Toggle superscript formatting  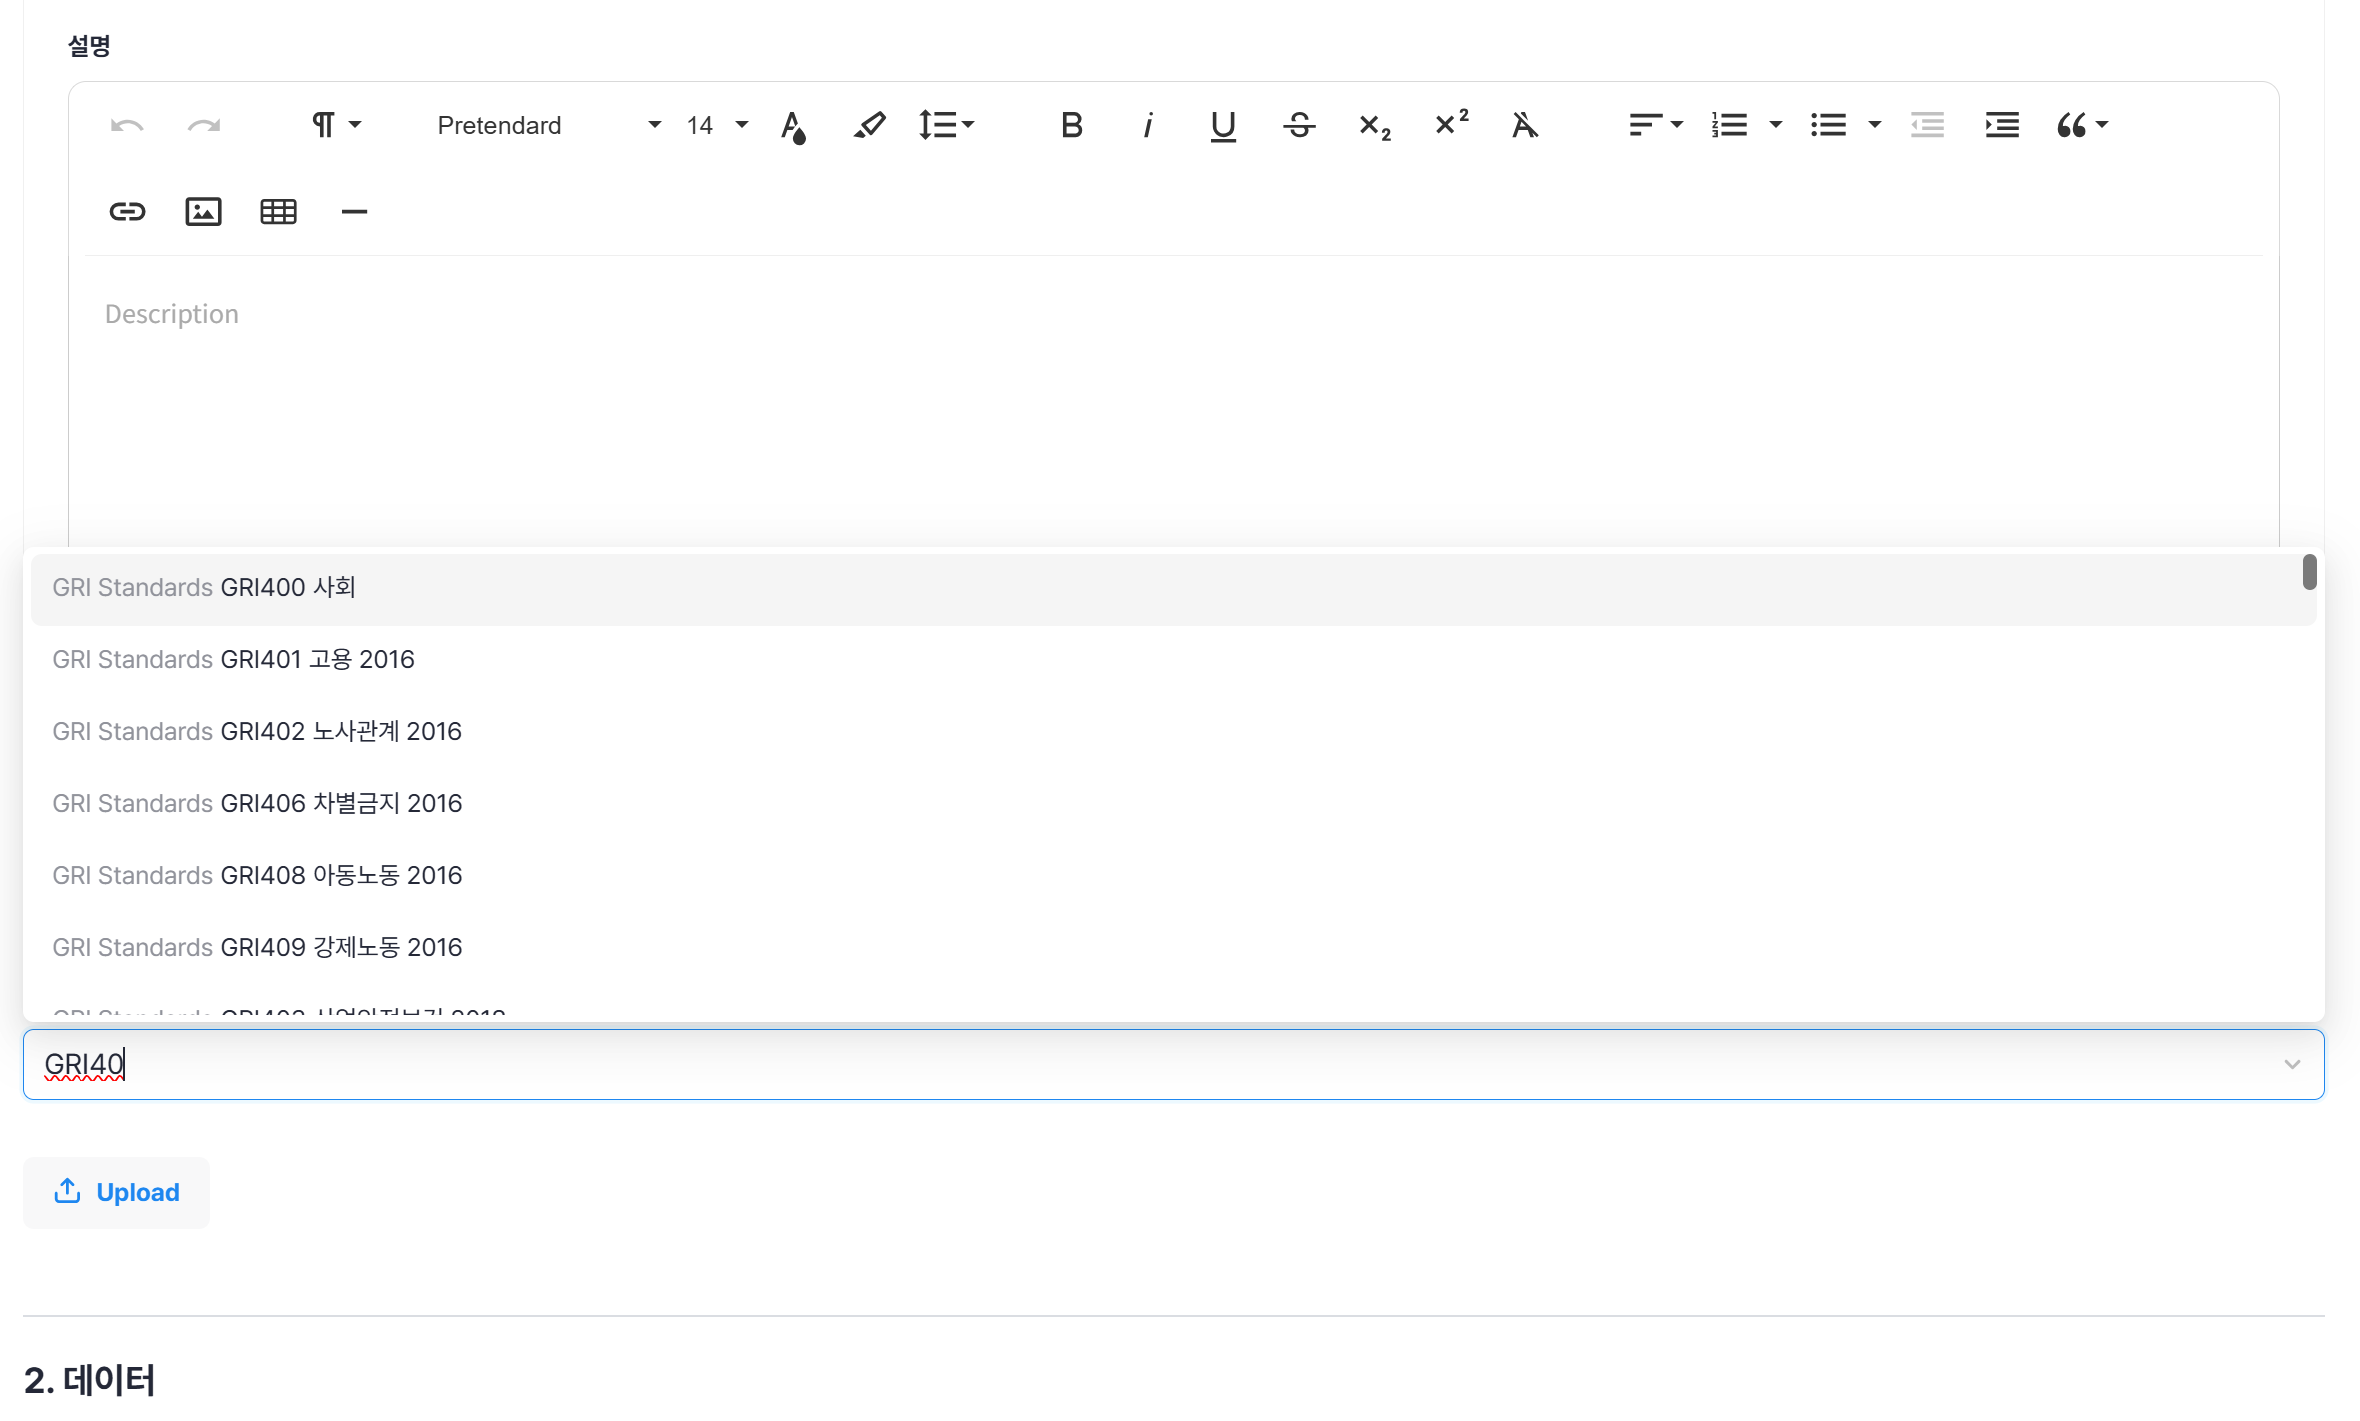click(1451, 125)
